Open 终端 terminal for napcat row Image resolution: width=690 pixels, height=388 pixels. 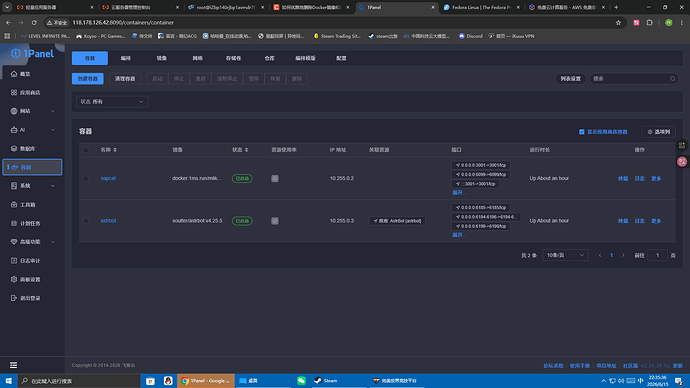(x=623, y=179)
